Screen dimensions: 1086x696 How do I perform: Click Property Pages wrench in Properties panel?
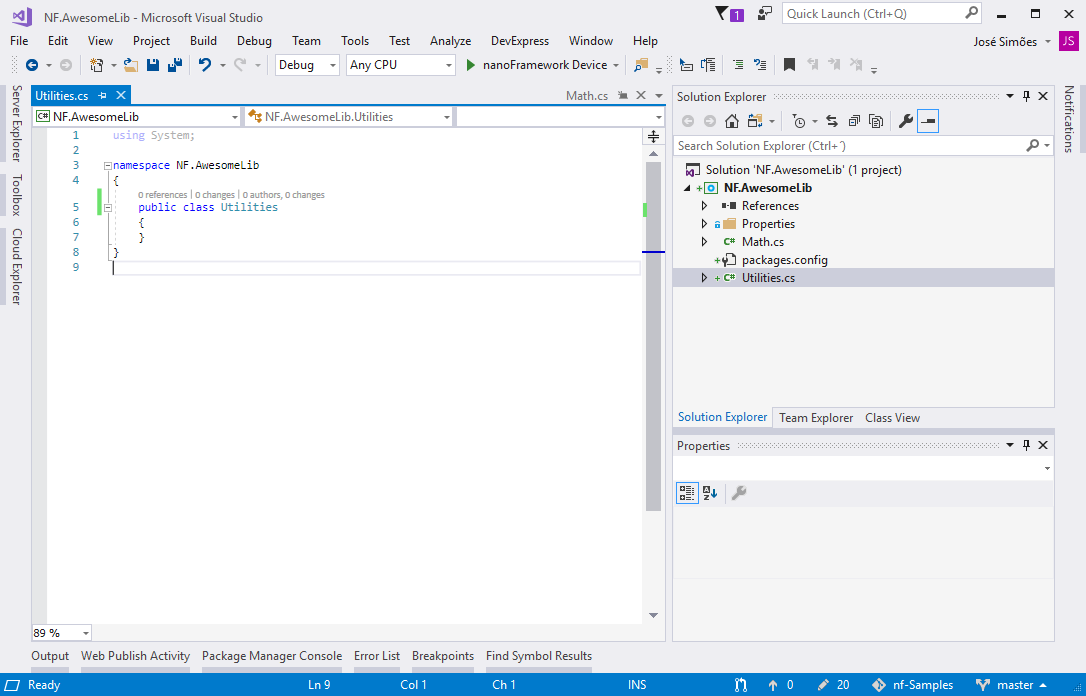tap(739, 493)
